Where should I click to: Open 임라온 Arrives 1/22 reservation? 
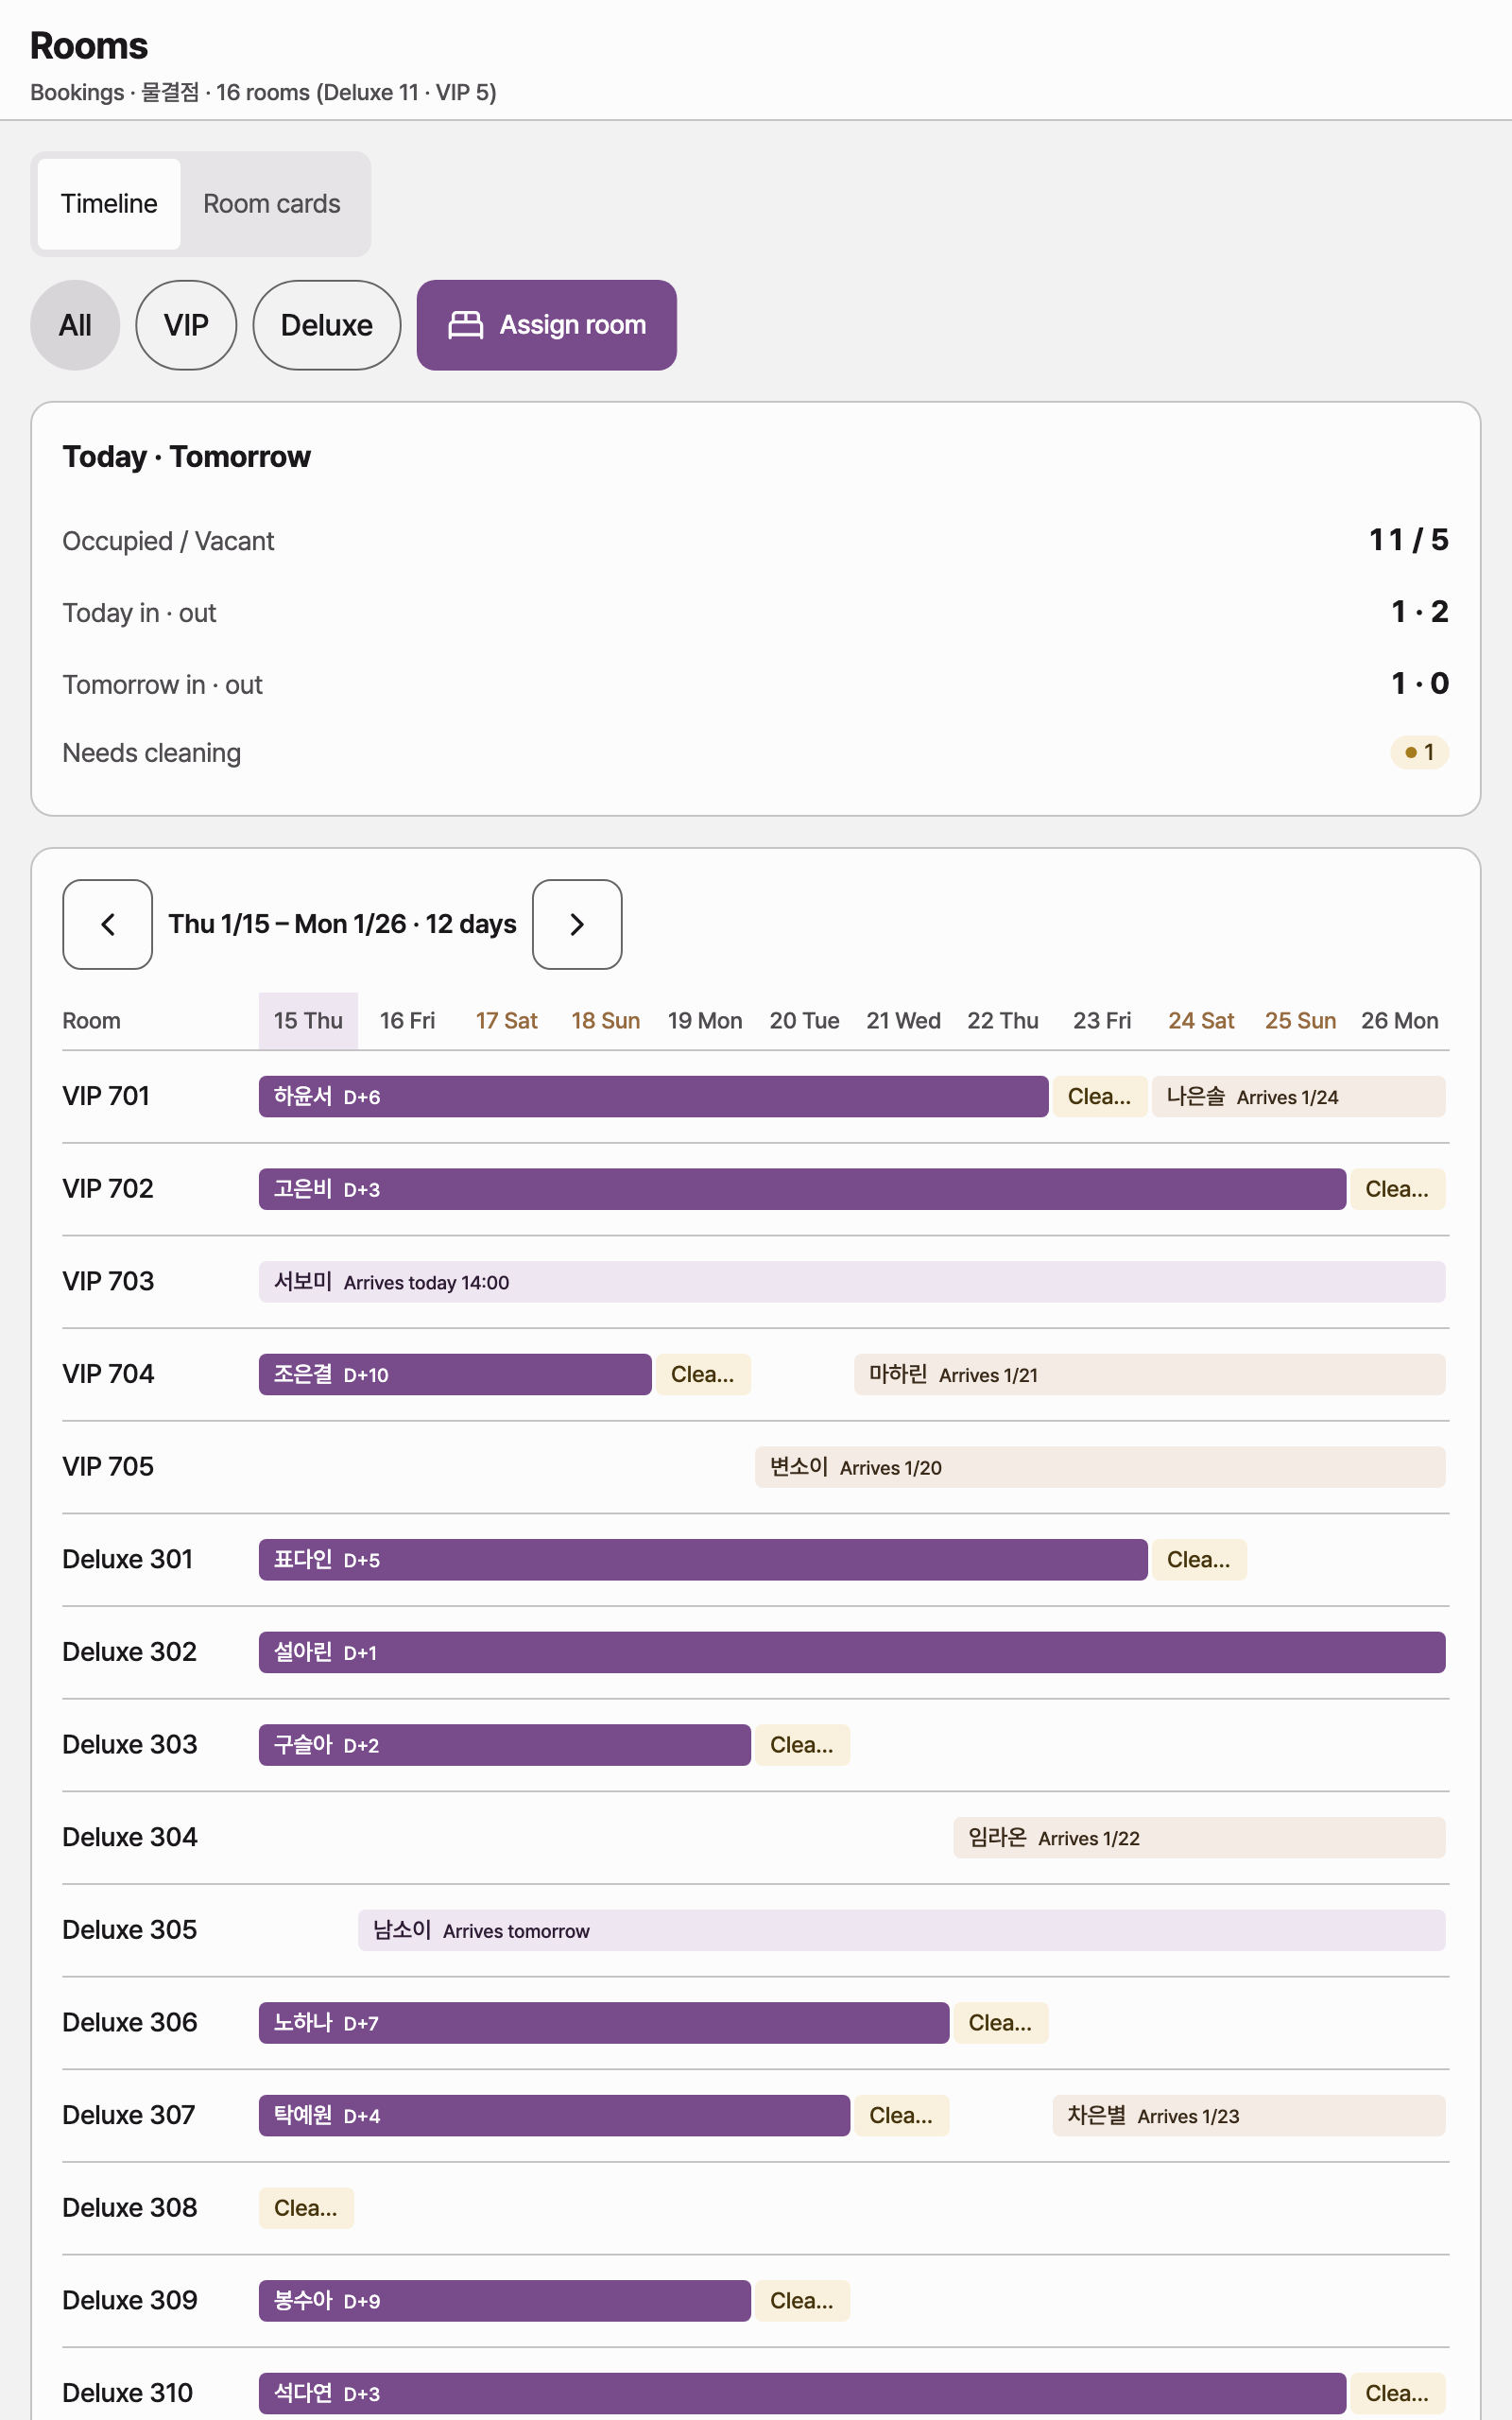1199,1838
